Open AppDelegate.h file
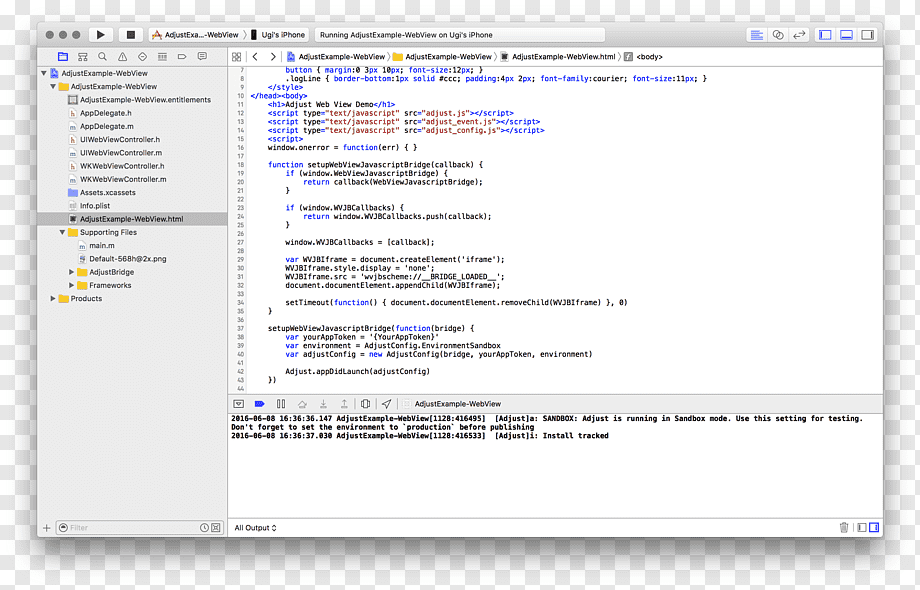Screen dimensions: 920x590 [x=106, y=113]
